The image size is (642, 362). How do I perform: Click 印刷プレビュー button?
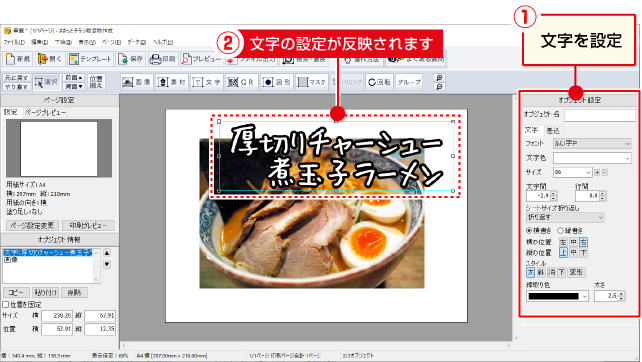(x=88, y=225)
